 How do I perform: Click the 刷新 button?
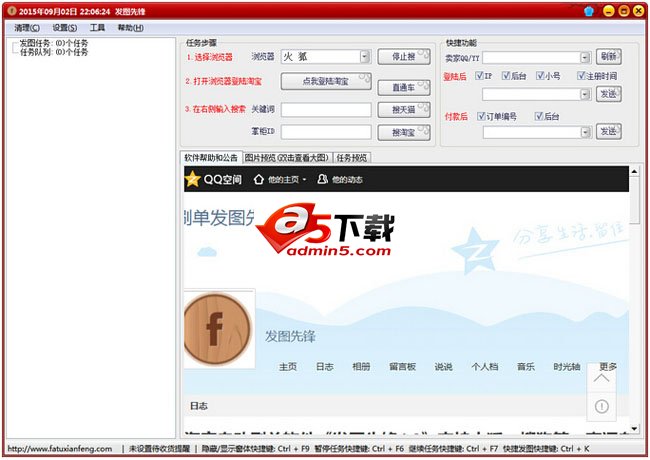pyautogui.click(x=609, y=56)
